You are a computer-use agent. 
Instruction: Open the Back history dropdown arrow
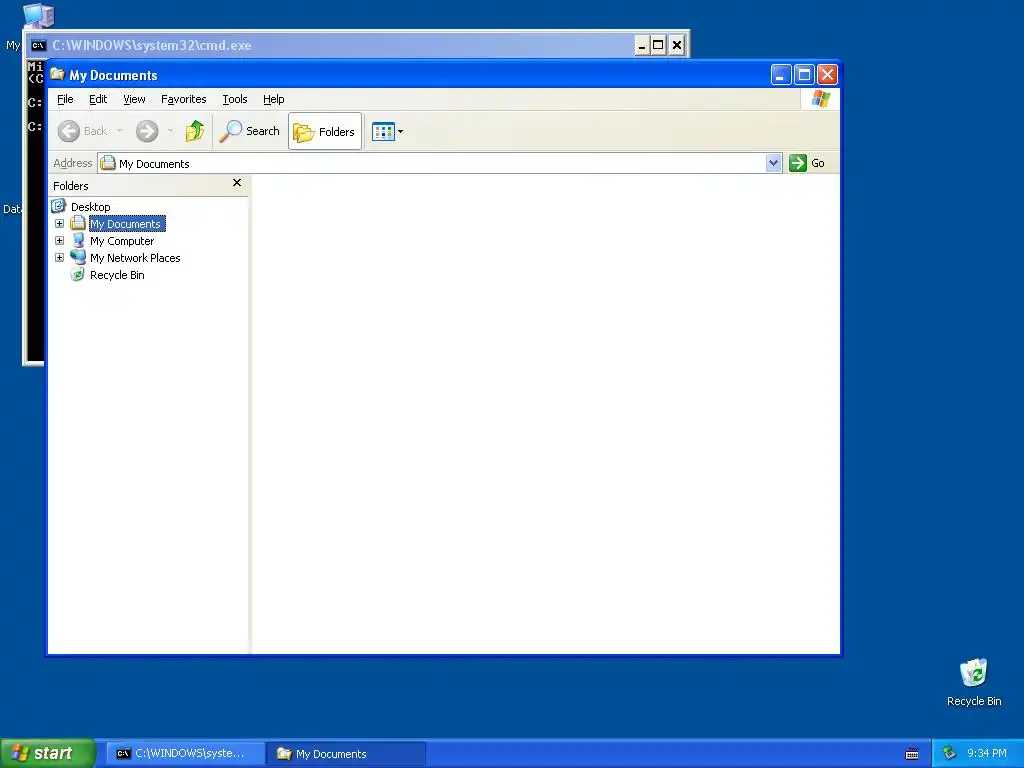coord(120,131)
